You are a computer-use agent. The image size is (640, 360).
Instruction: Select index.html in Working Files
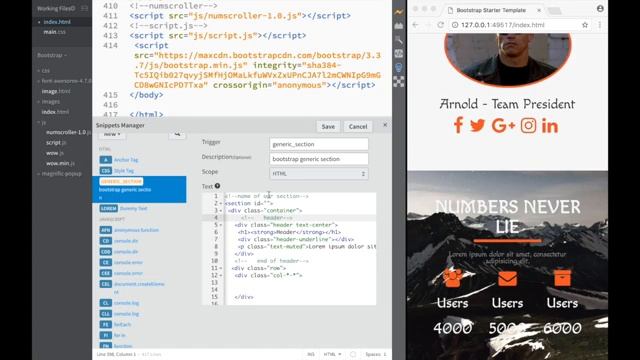pyautogui.click(x=57, y=22)
